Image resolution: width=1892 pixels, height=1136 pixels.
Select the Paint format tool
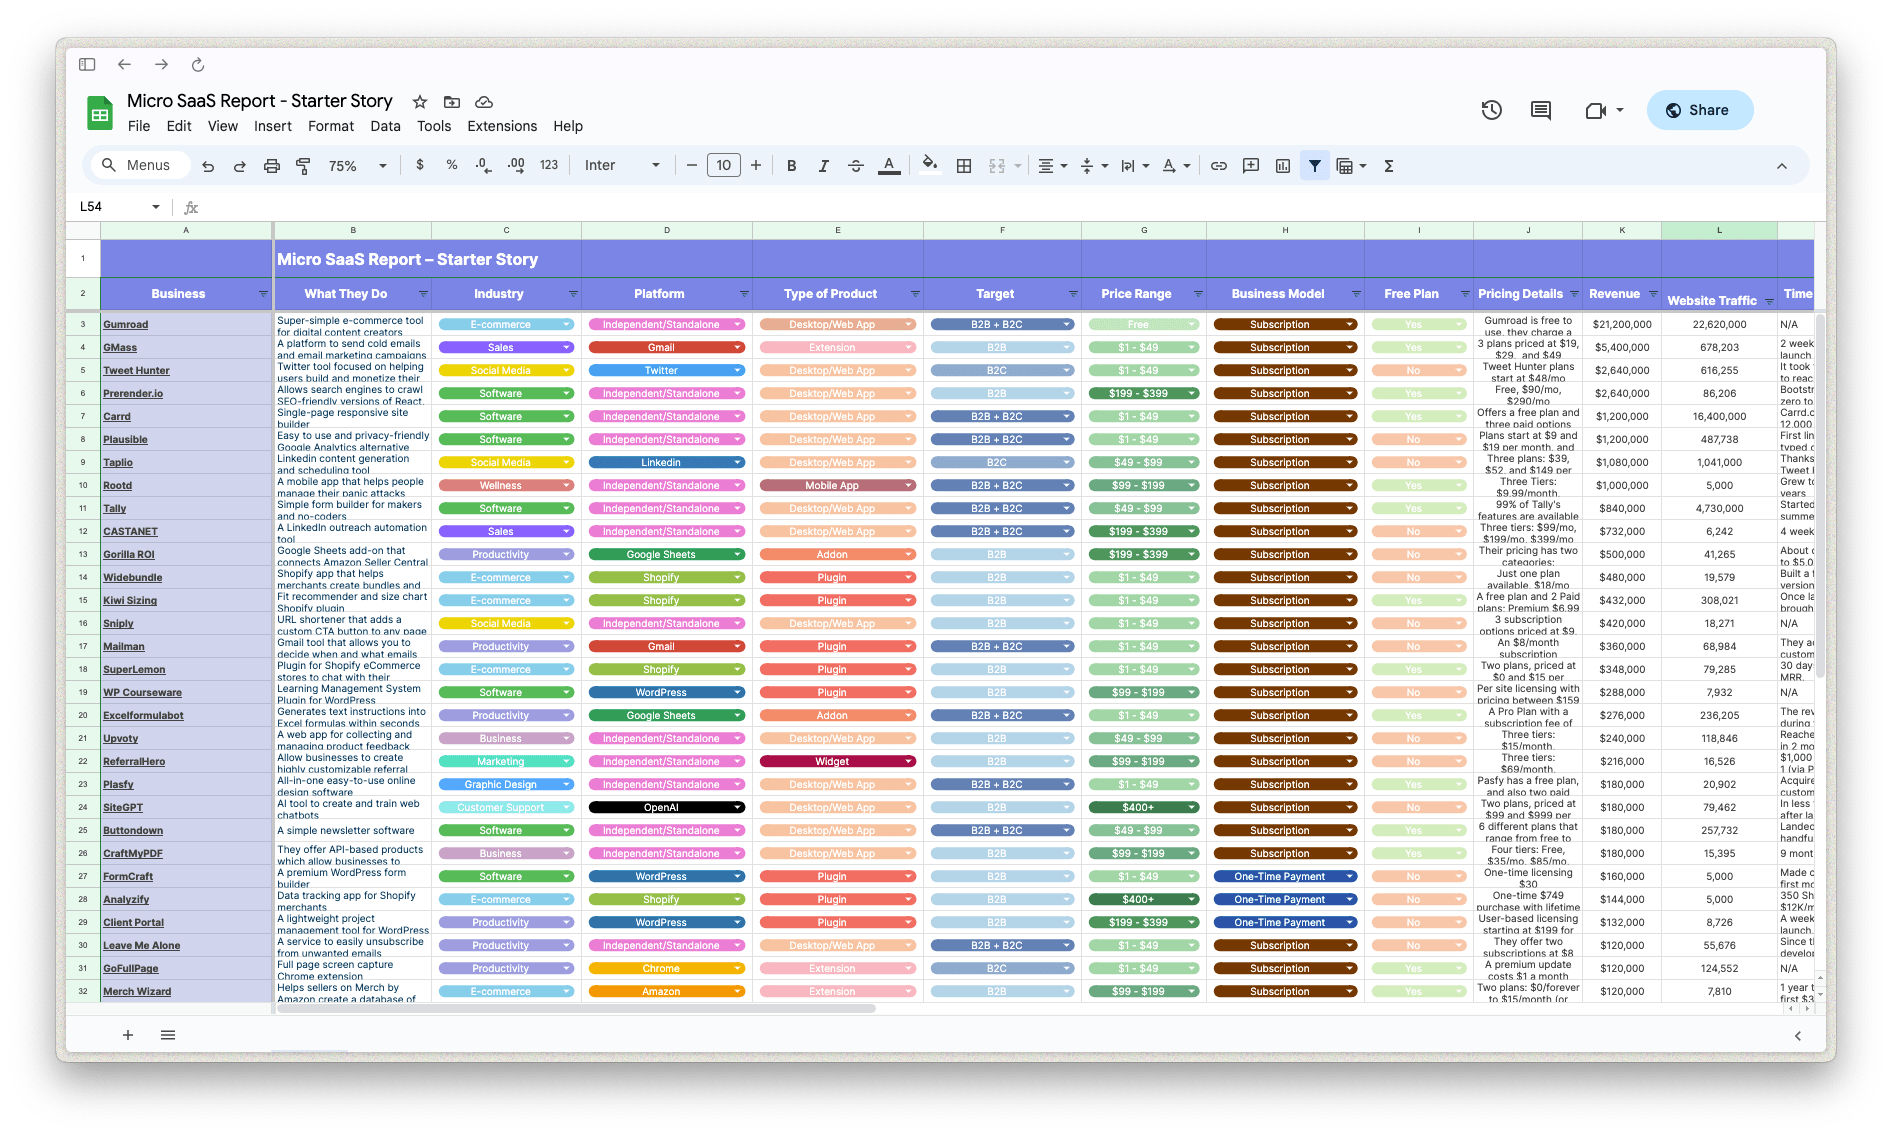point(303,166)
